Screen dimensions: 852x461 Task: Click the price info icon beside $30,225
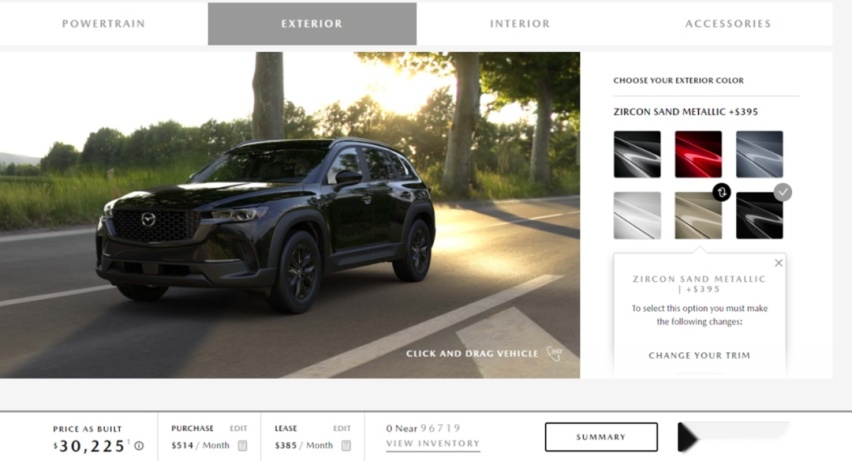coord(139,446)
